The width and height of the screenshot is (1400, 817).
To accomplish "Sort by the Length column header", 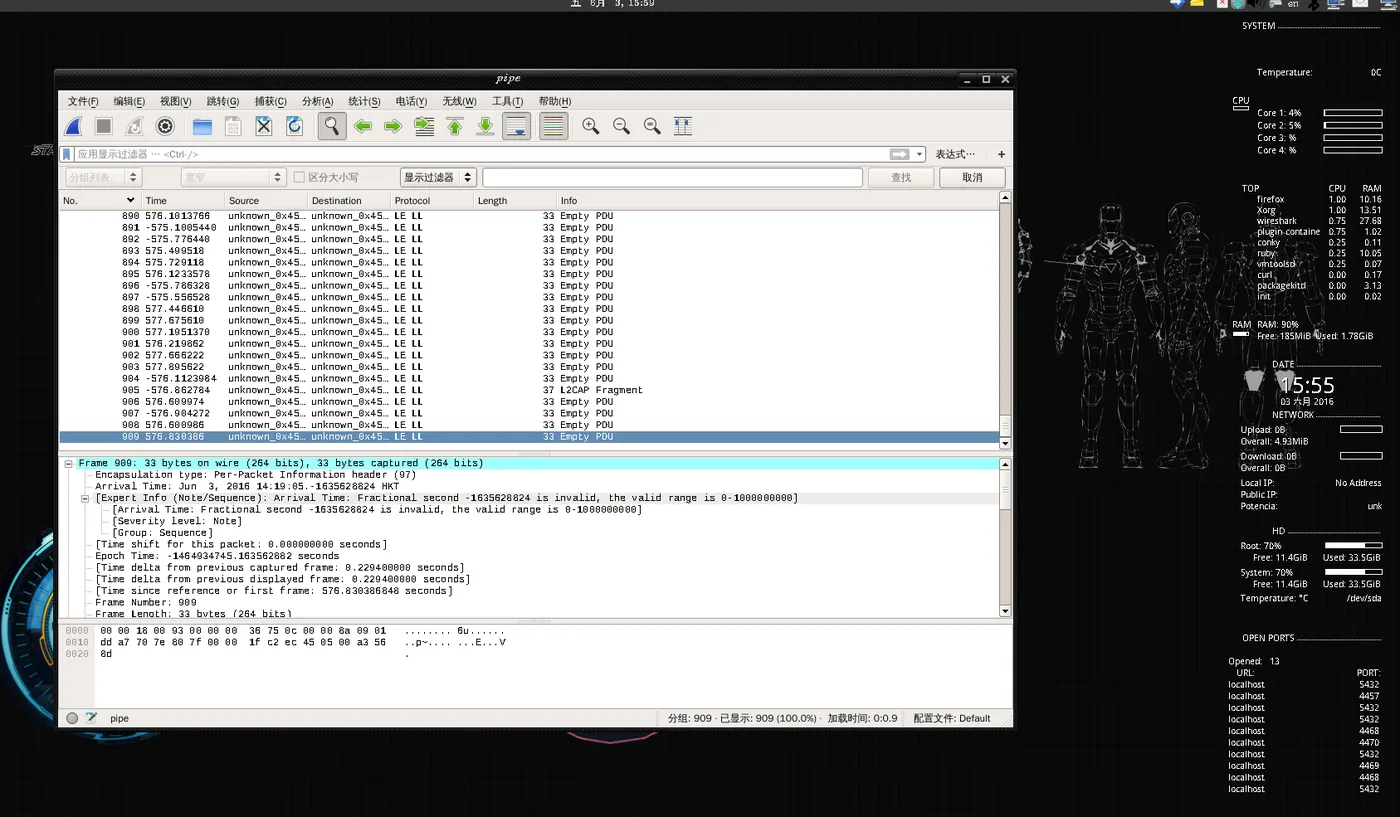I will click(x=515, y=201).
